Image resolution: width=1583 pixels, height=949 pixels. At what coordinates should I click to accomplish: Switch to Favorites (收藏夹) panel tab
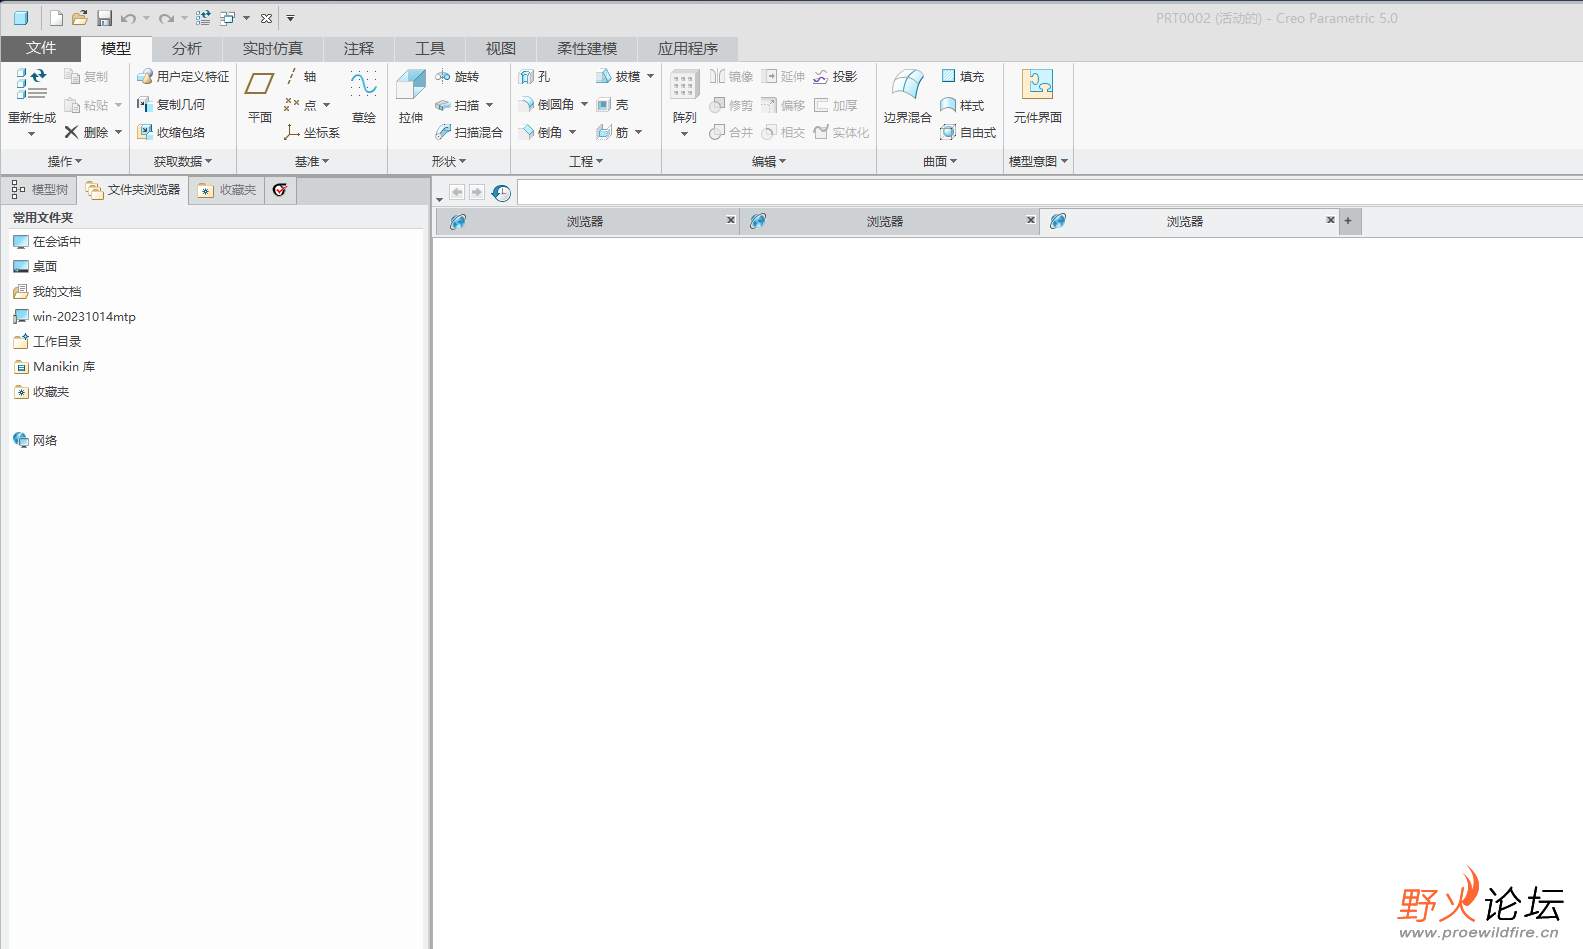[x=227, y=190]
